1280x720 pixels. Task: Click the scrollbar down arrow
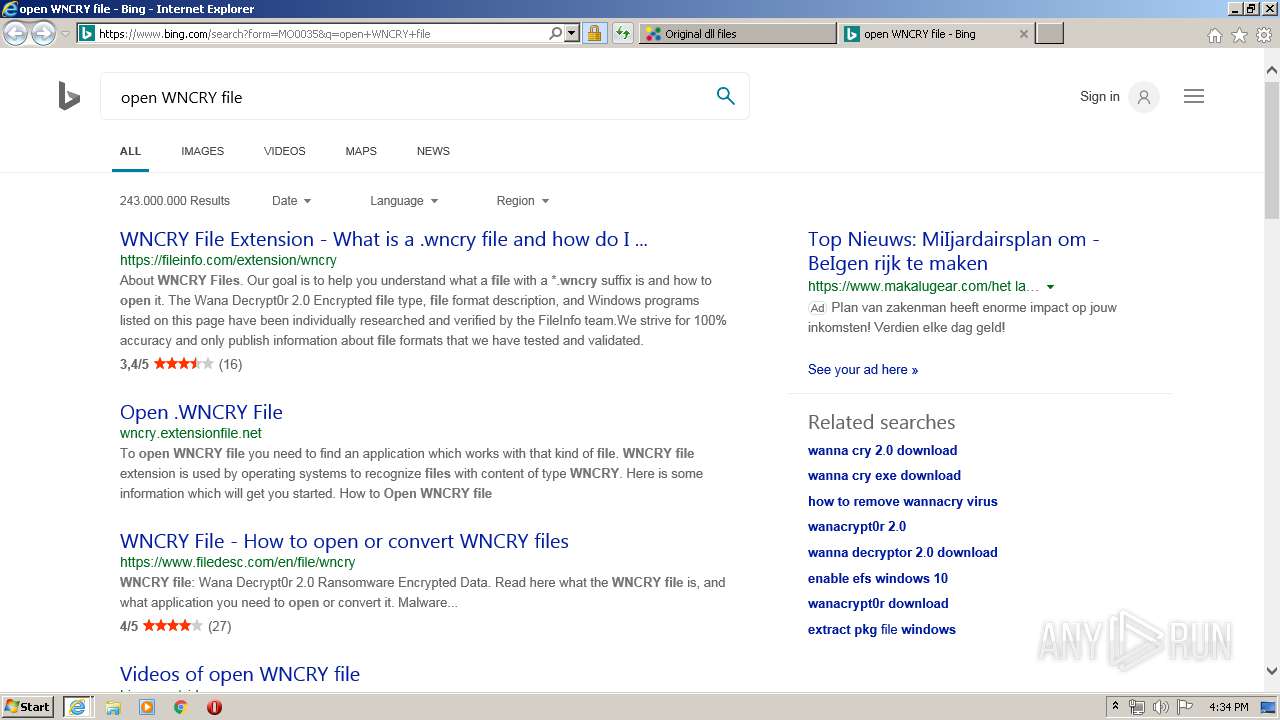coord(1272,671)
